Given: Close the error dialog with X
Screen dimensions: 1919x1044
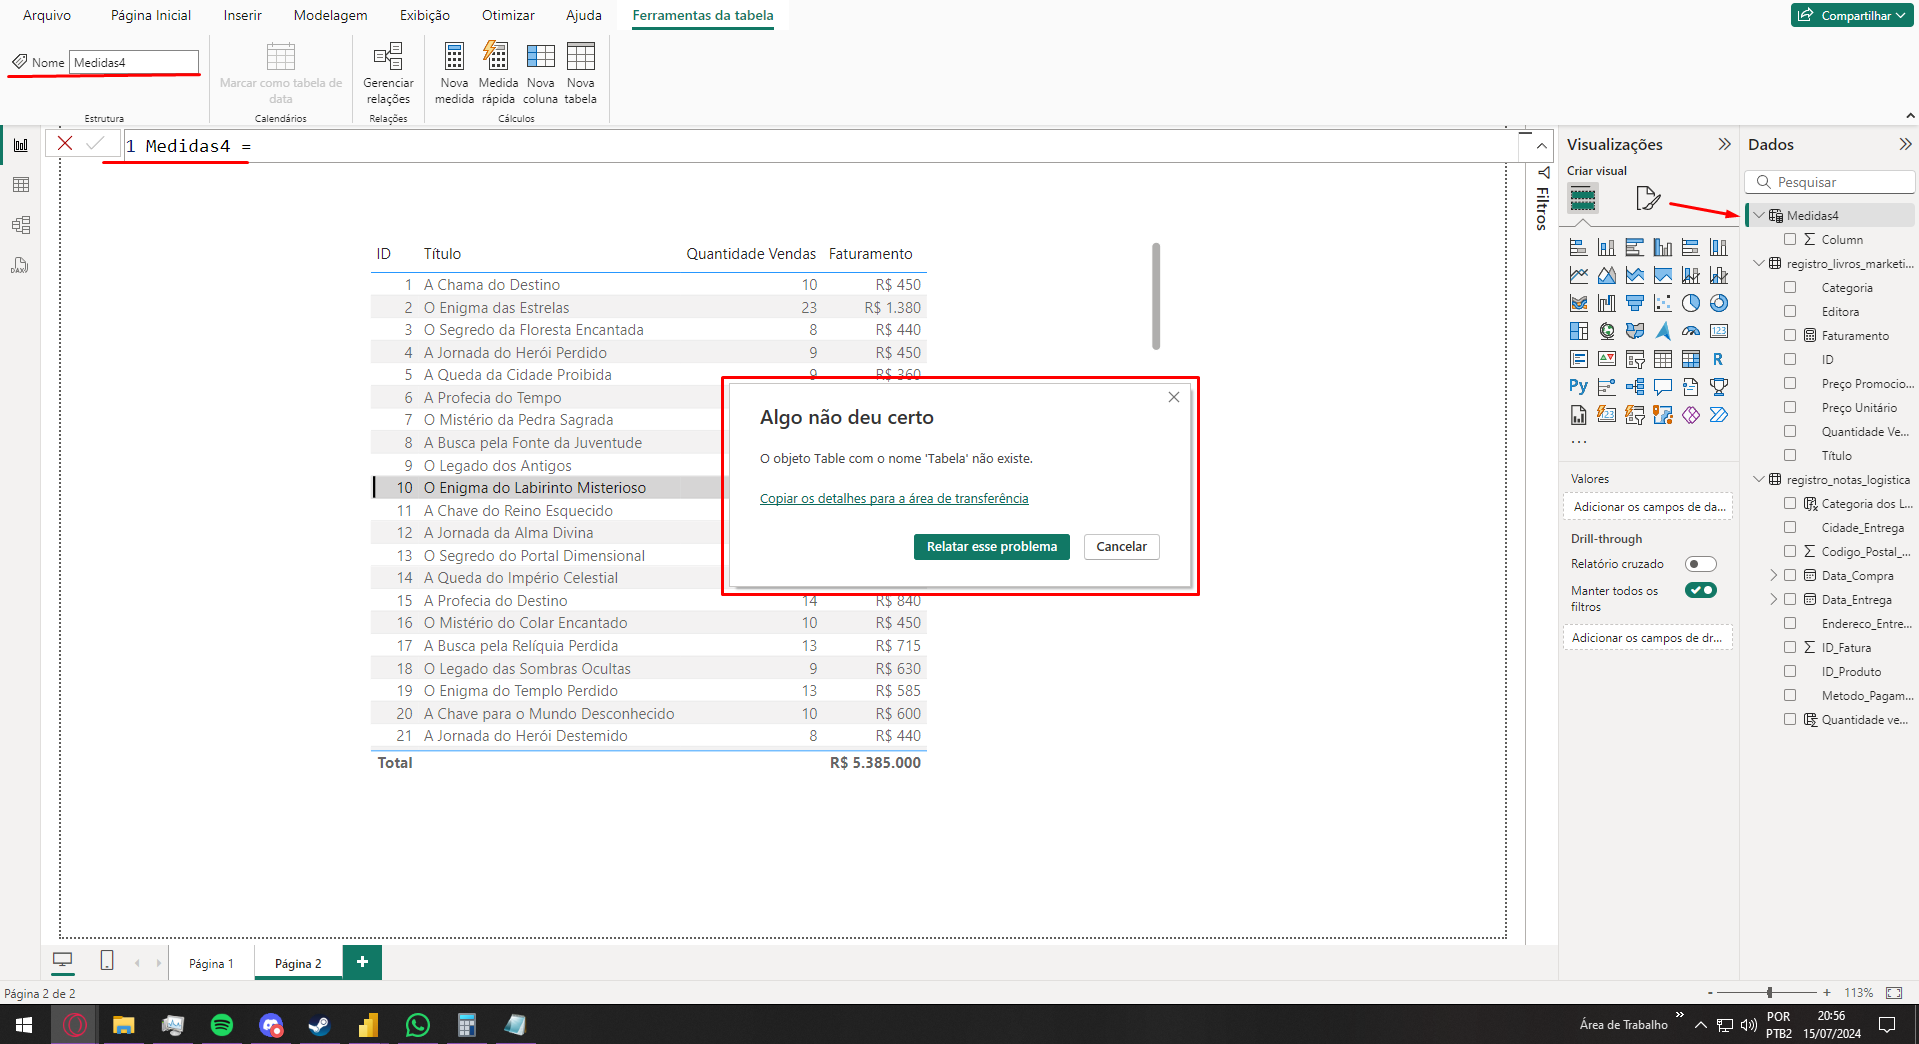Looking at the screenshot, I should pos(1174,397).
